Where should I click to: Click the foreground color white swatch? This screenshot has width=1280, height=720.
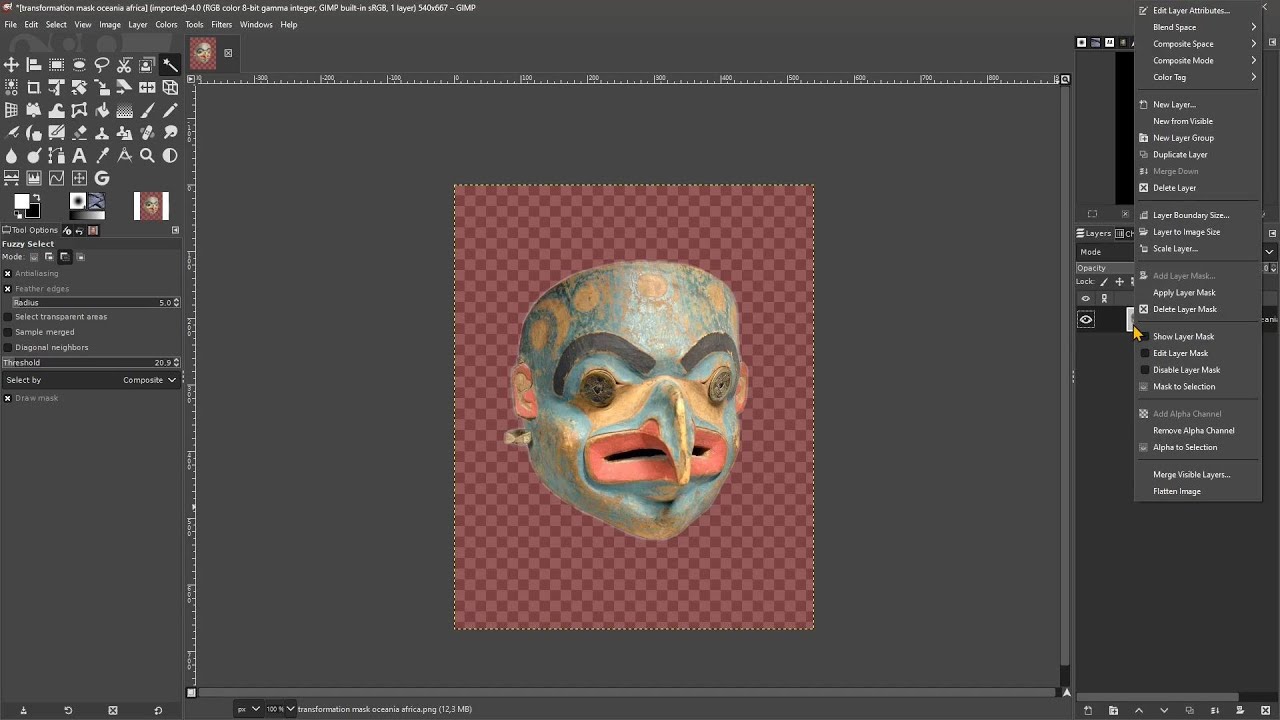click(20, 201)
